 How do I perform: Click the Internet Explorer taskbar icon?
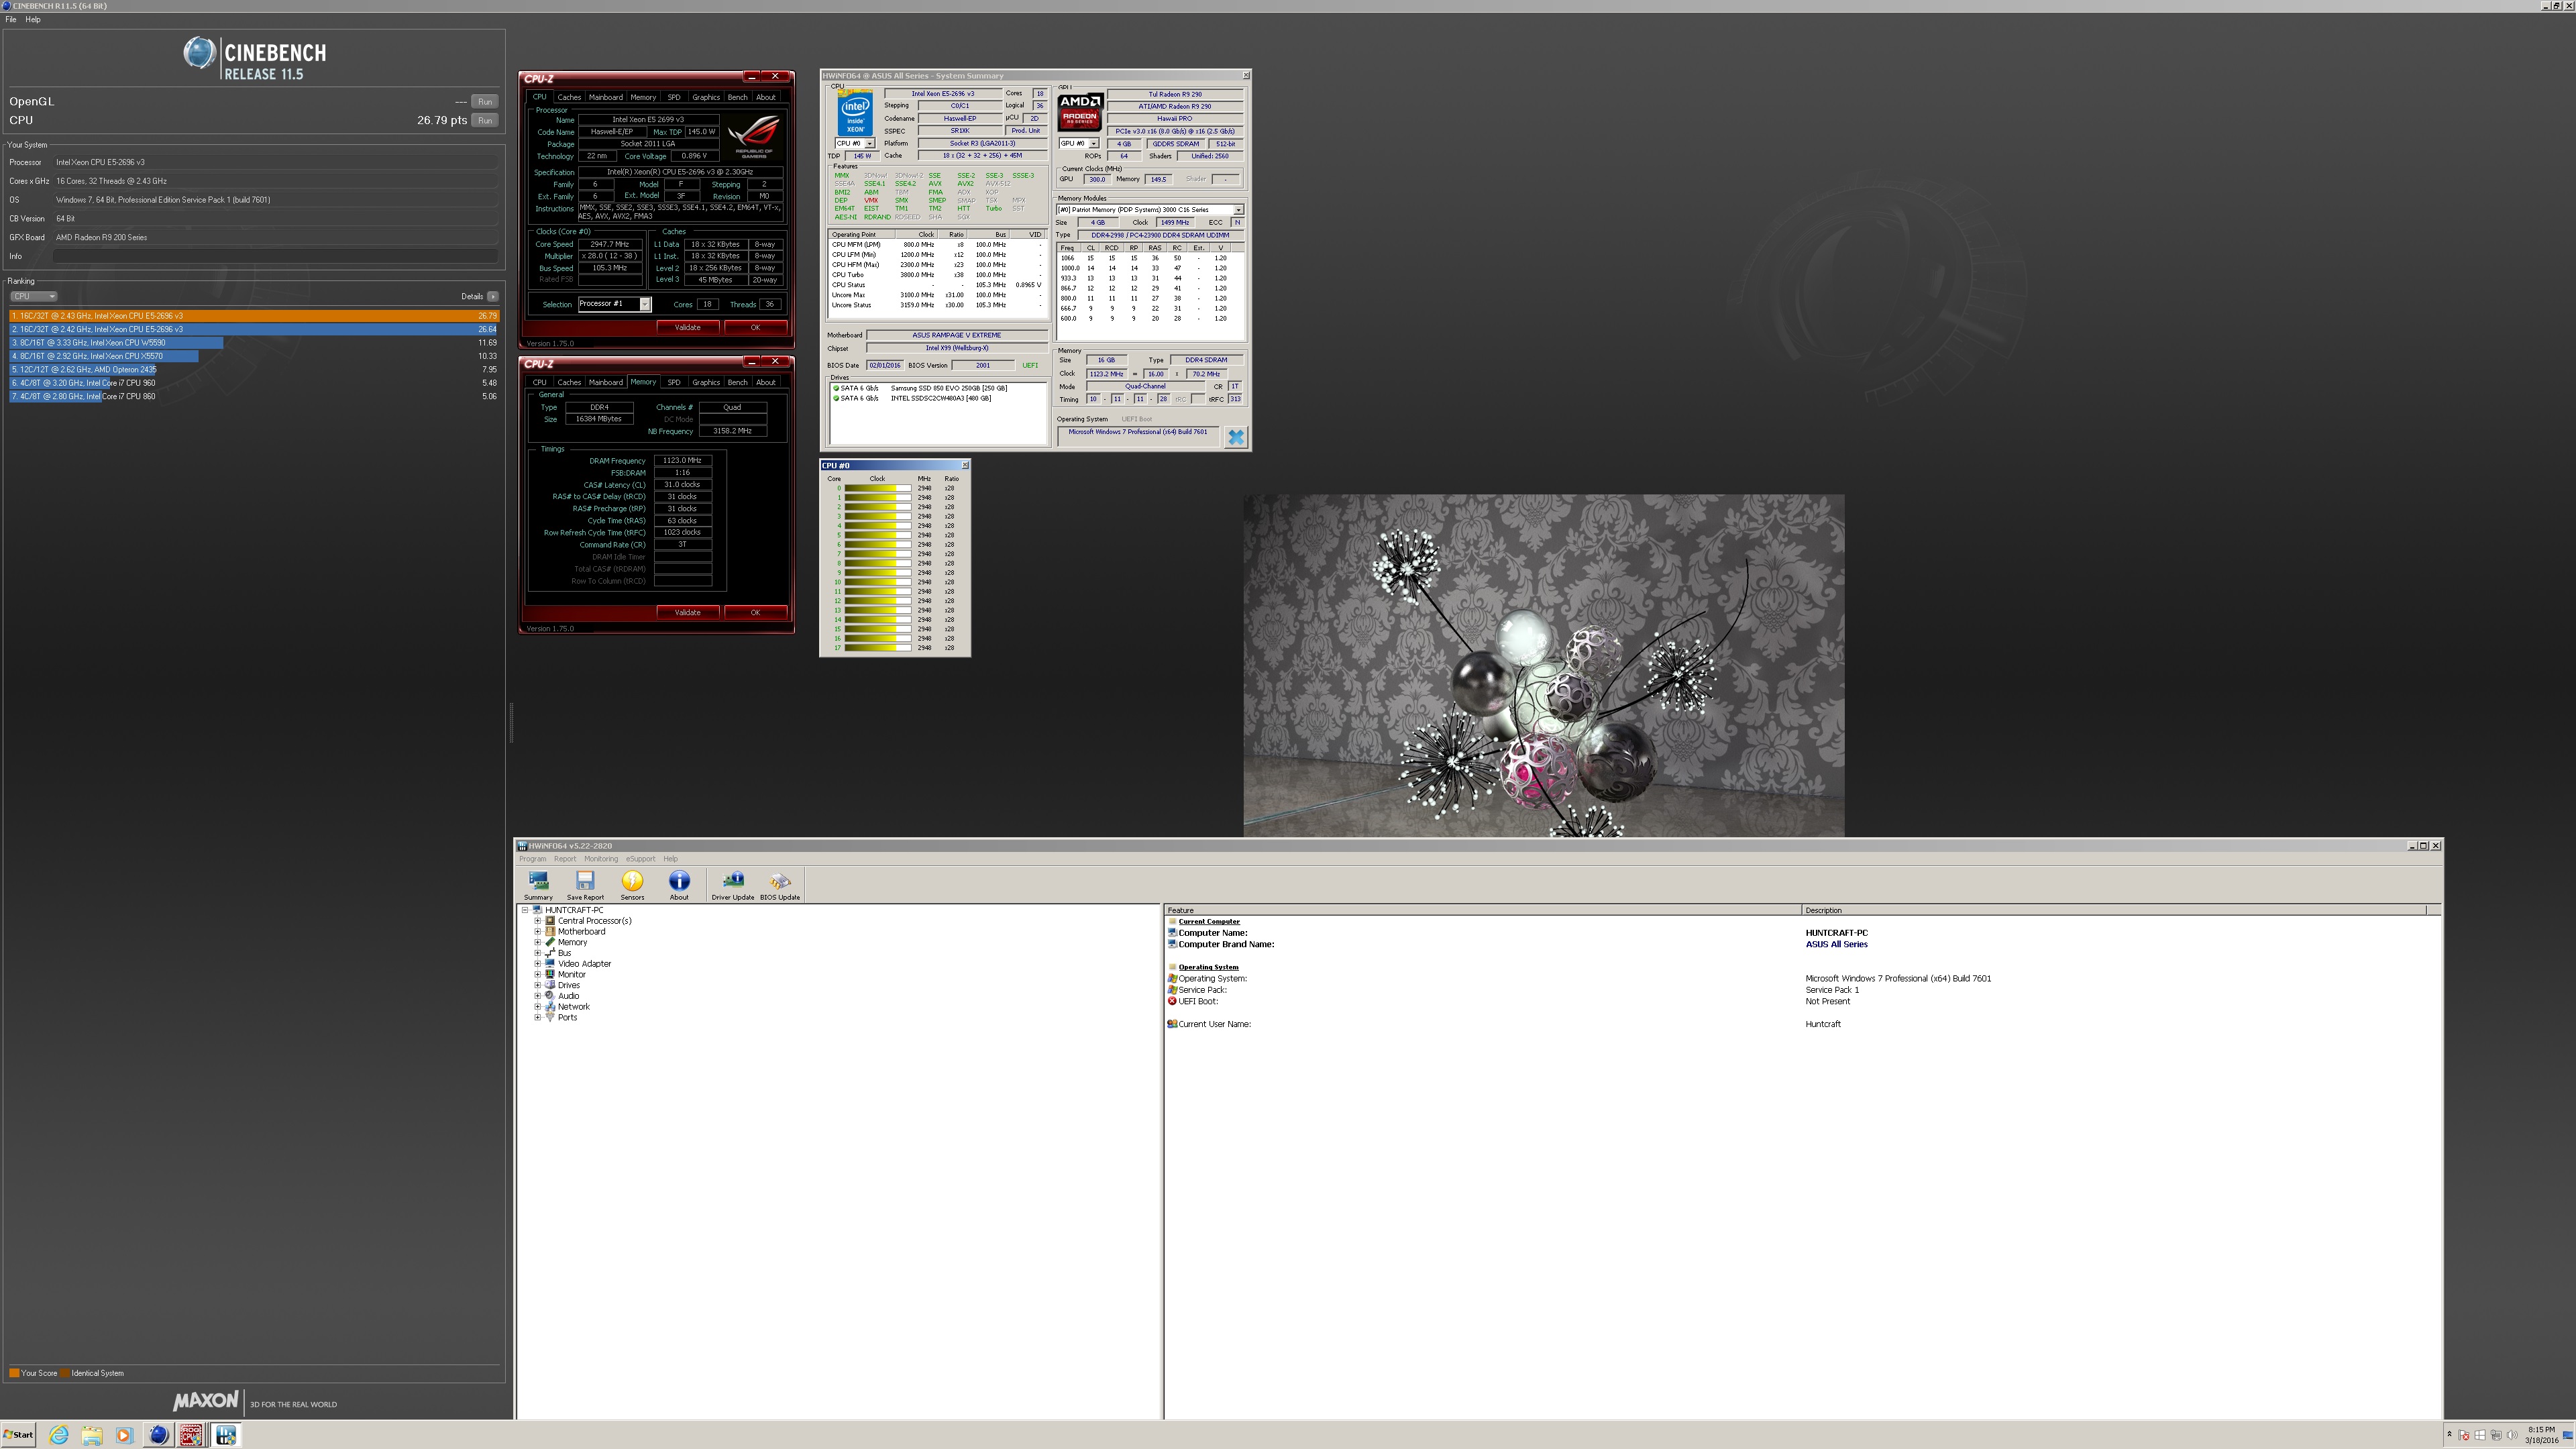point(59,1435)
